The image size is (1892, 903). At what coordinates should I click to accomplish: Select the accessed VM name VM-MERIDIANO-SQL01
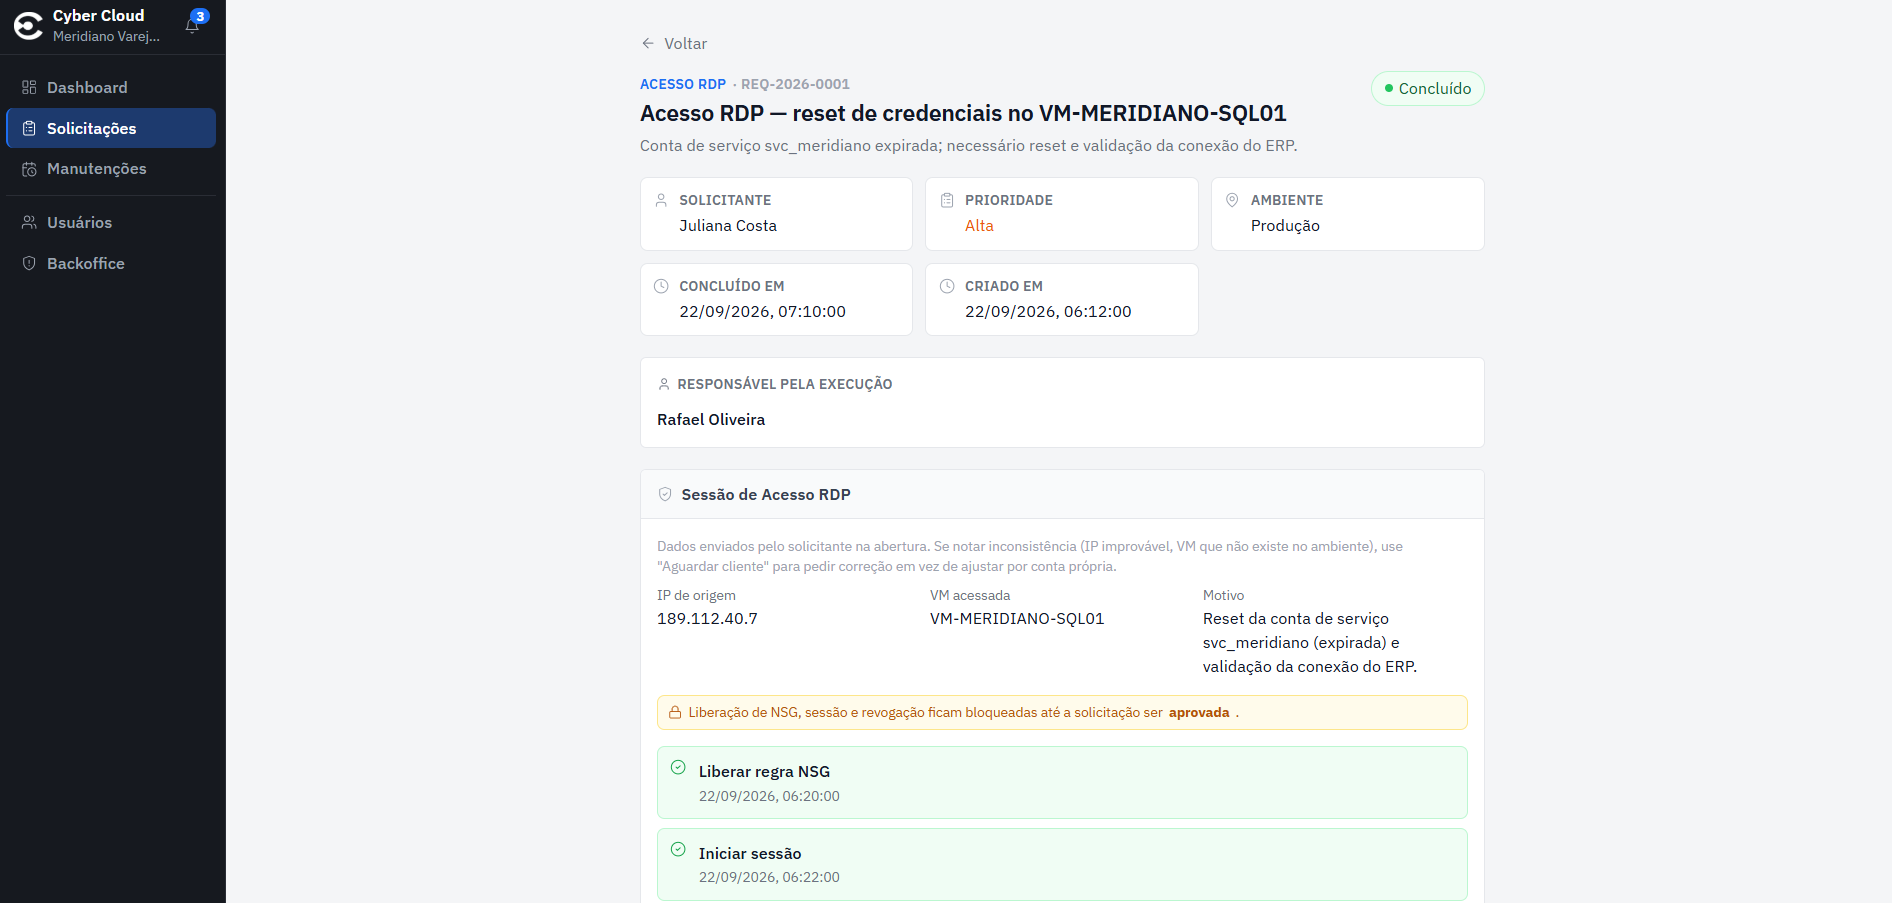[x=1017, y=619]
